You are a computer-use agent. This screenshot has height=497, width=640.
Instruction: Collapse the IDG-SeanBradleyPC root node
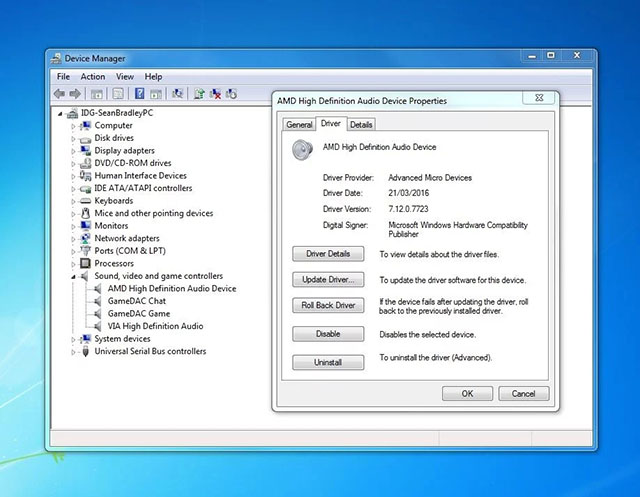tap(60, 113)
